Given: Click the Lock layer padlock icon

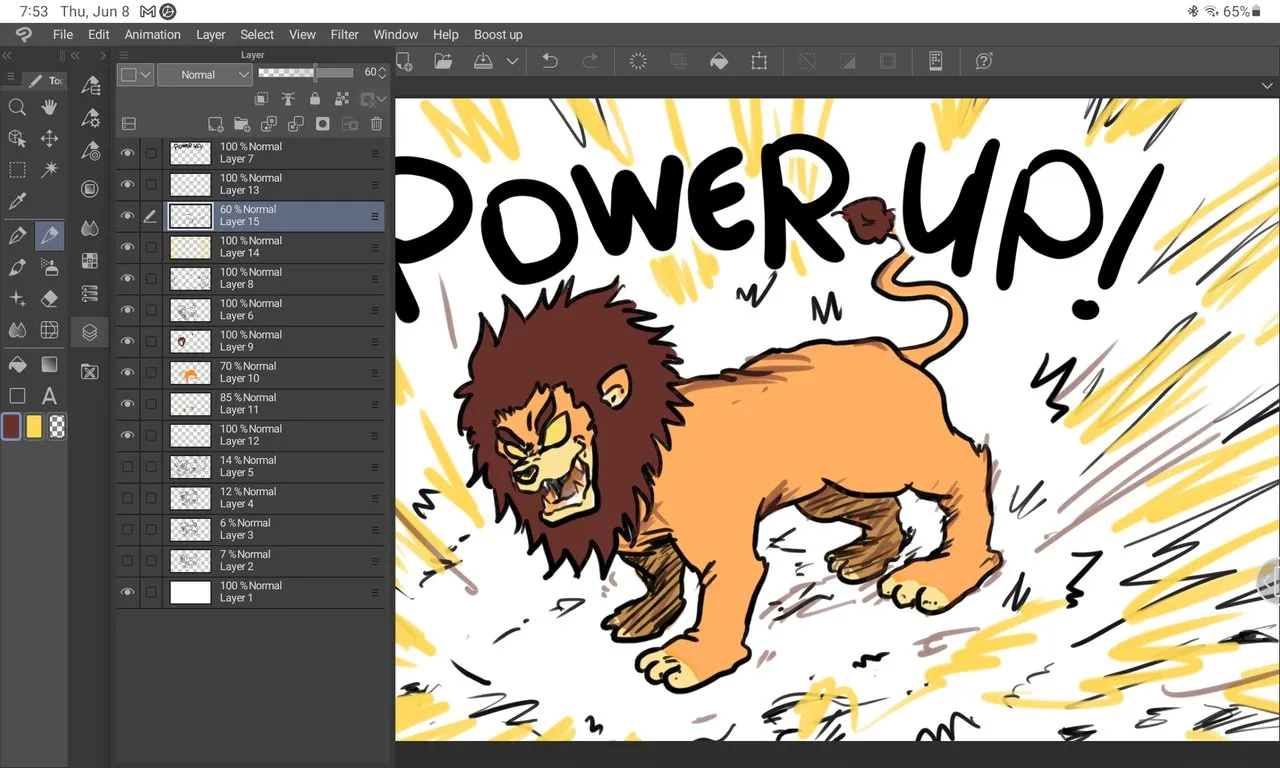Looking at the screenshot, I should (315, 99).
